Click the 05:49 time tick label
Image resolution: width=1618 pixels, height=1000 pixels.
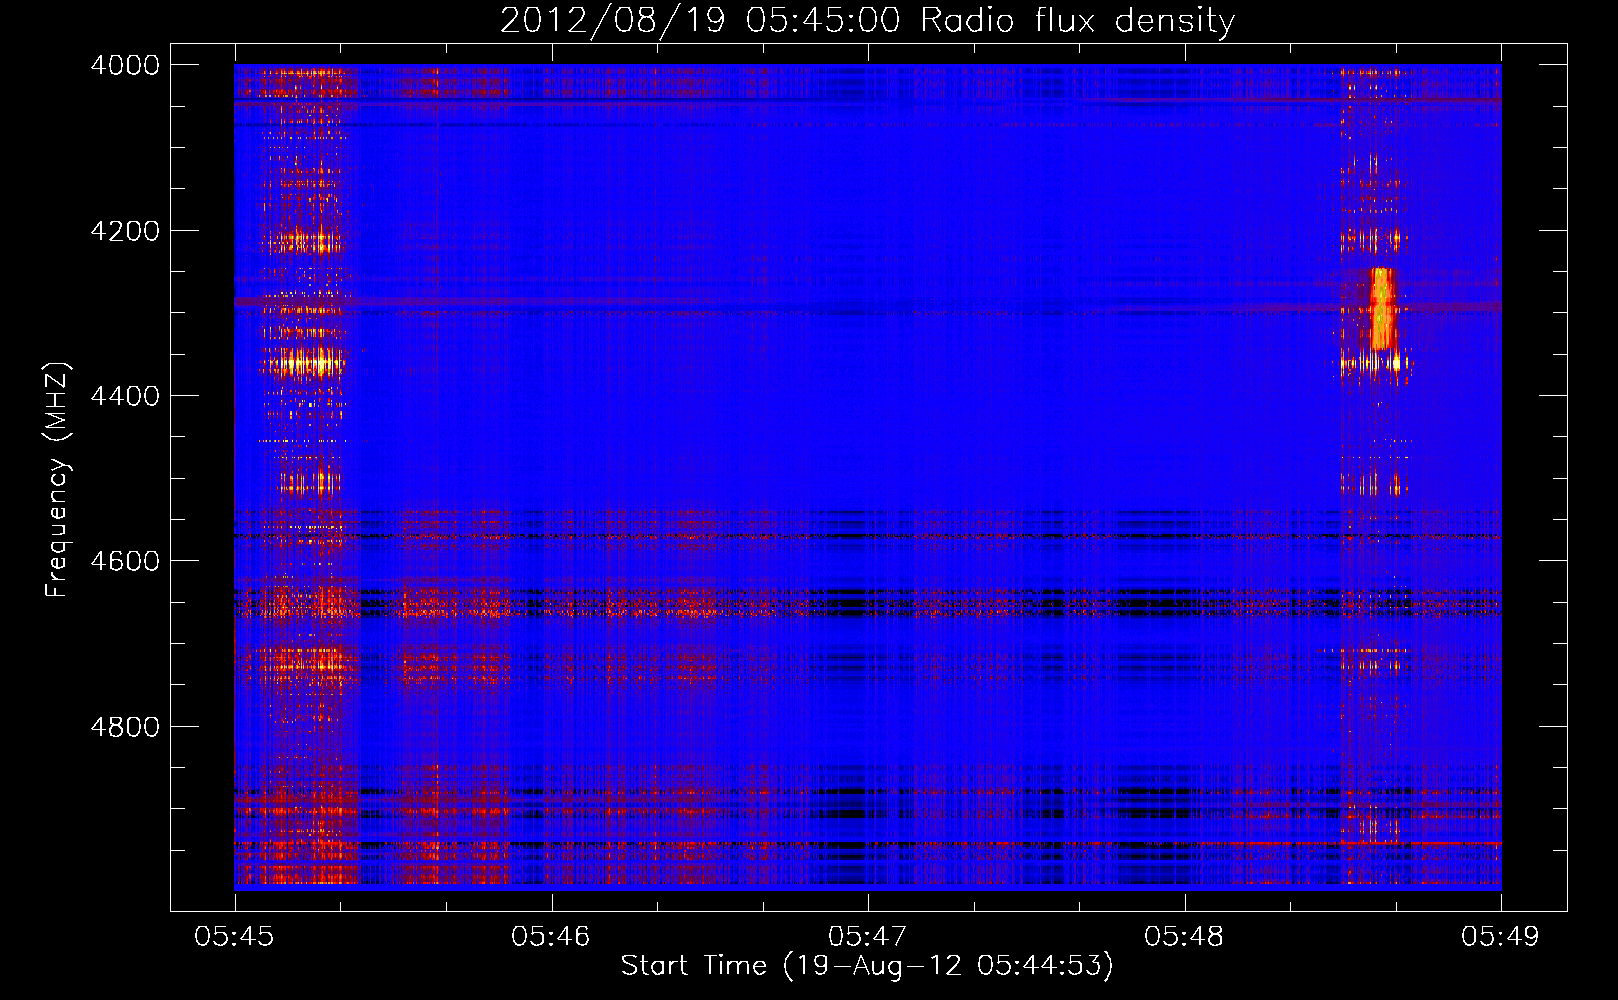pyautogui.click(x=1501, y=936)
